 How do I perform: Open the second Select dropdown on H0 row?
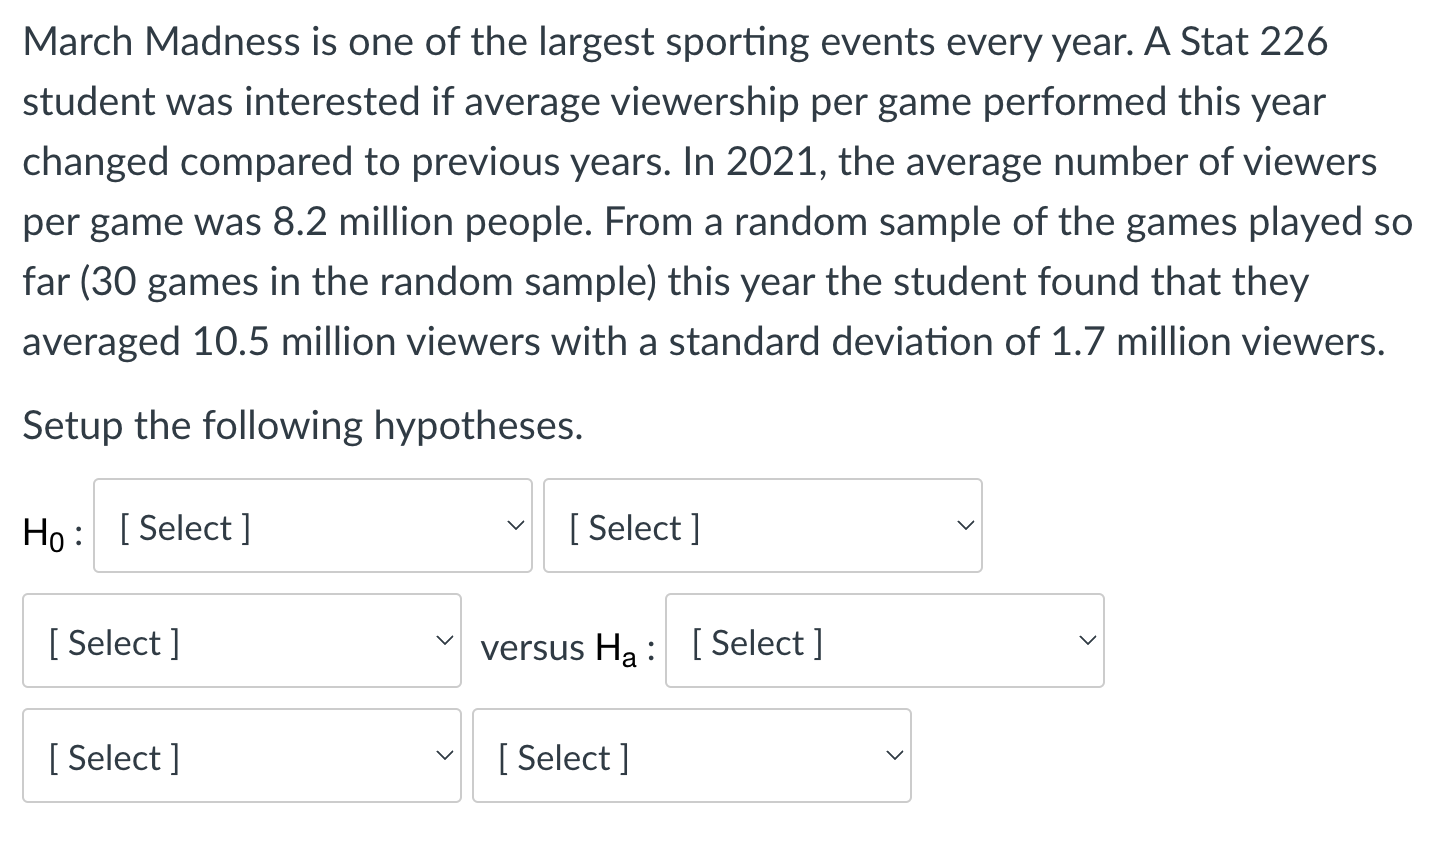click(762, 526)
